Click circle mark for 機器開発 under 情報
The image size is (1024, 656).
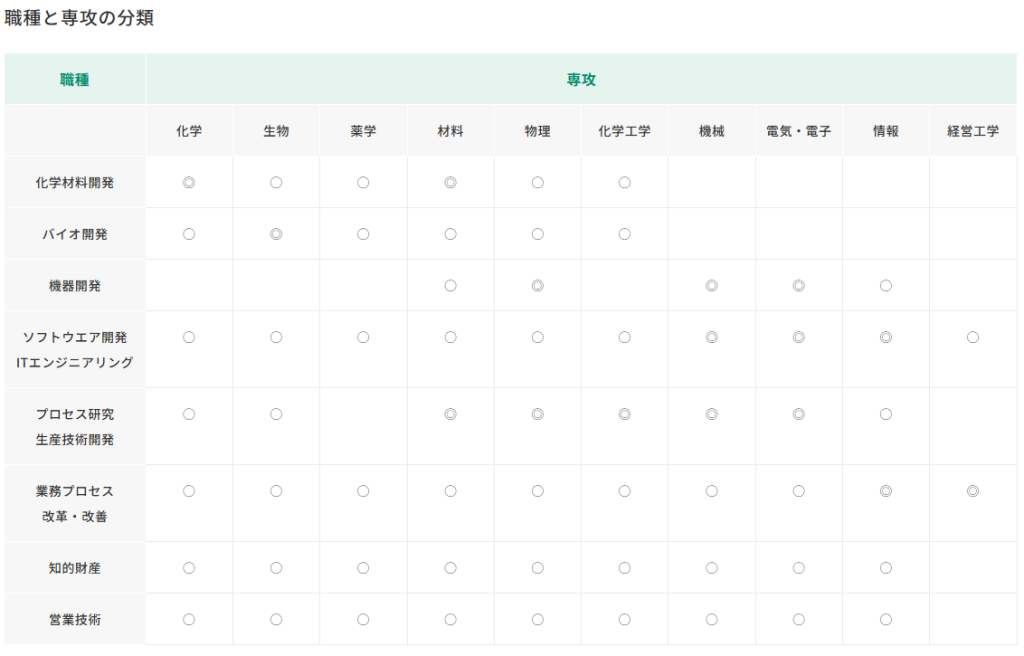click(x=886, y=286)
